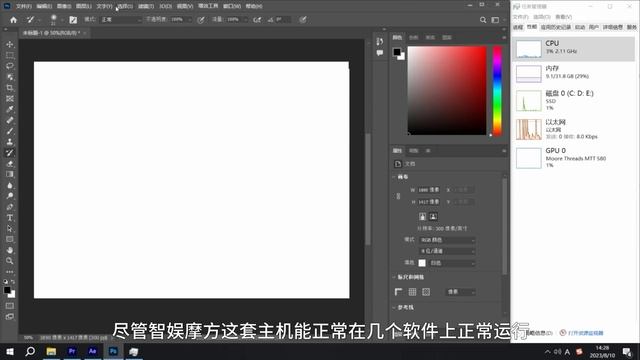The width and height of the screenshot is (640, 360).
Task: Open the white fill dropdown
Action: tap(453, 263)
